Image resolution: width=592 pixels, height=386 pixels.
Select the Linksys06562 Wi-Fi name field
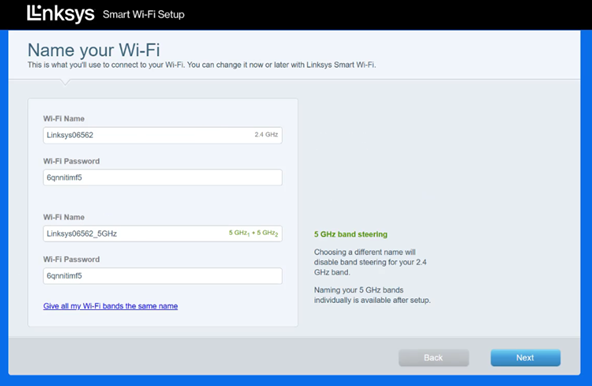tap(163, 135)
